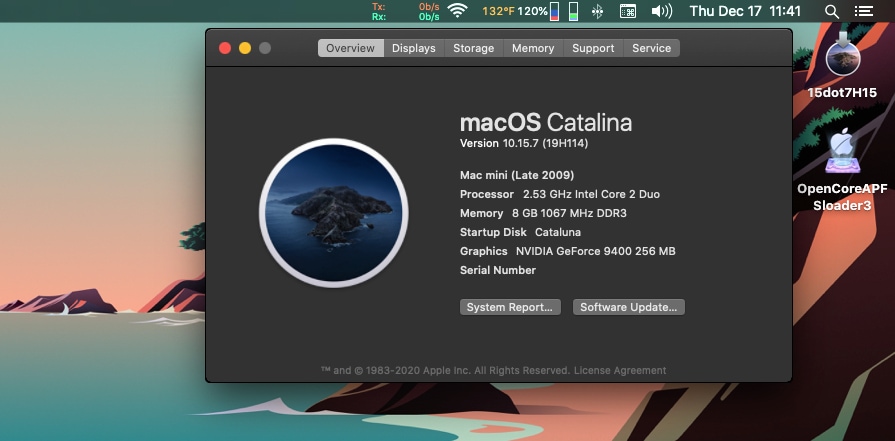Minimize the About This Mac window
The width and height of the screenshot is (895, 441).
tap(245, 48)
